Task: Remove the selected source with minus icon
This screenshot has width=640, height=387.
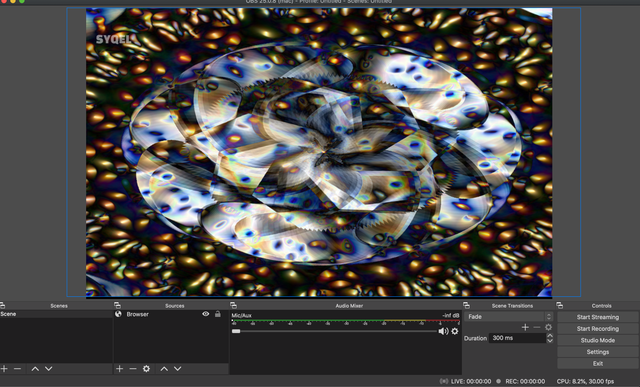Action: [x=133, y=369]
